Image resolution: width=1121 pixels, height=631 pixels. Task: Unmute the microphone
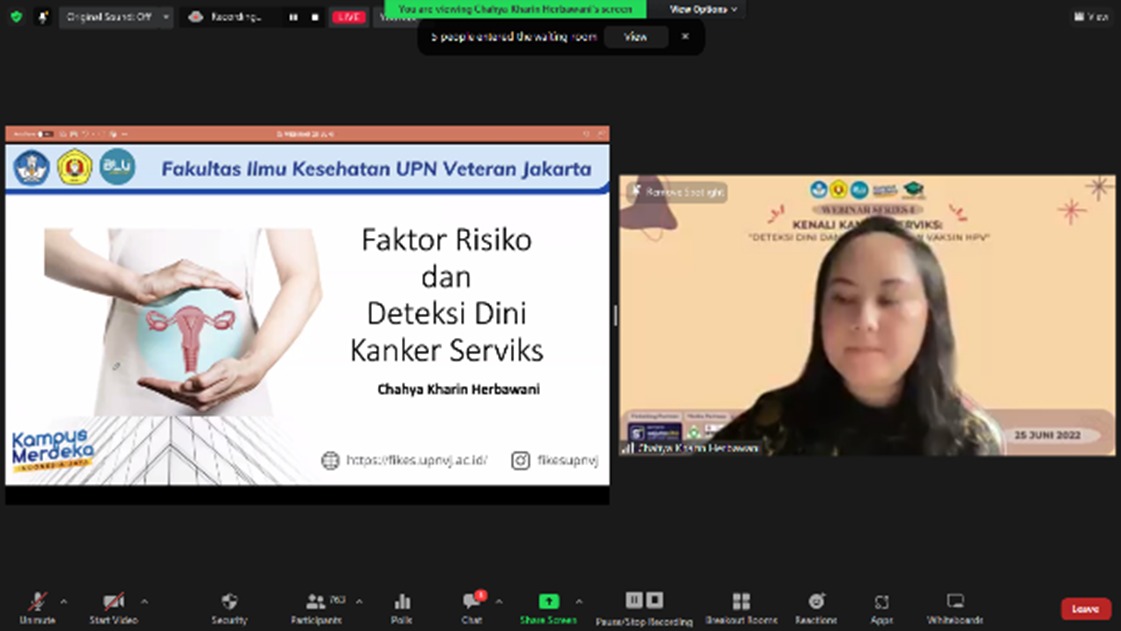tap(37, 607)
